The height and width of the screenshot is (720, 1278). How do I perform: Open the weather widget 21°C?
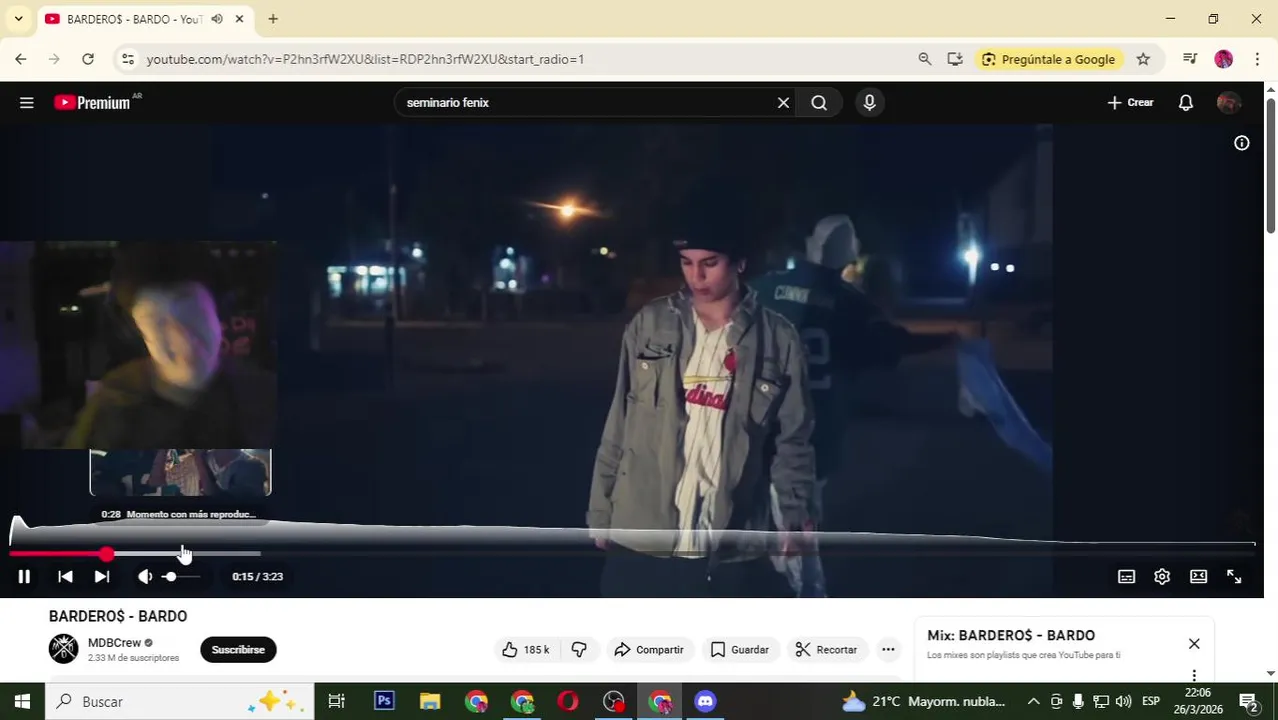tap(923, 701)
